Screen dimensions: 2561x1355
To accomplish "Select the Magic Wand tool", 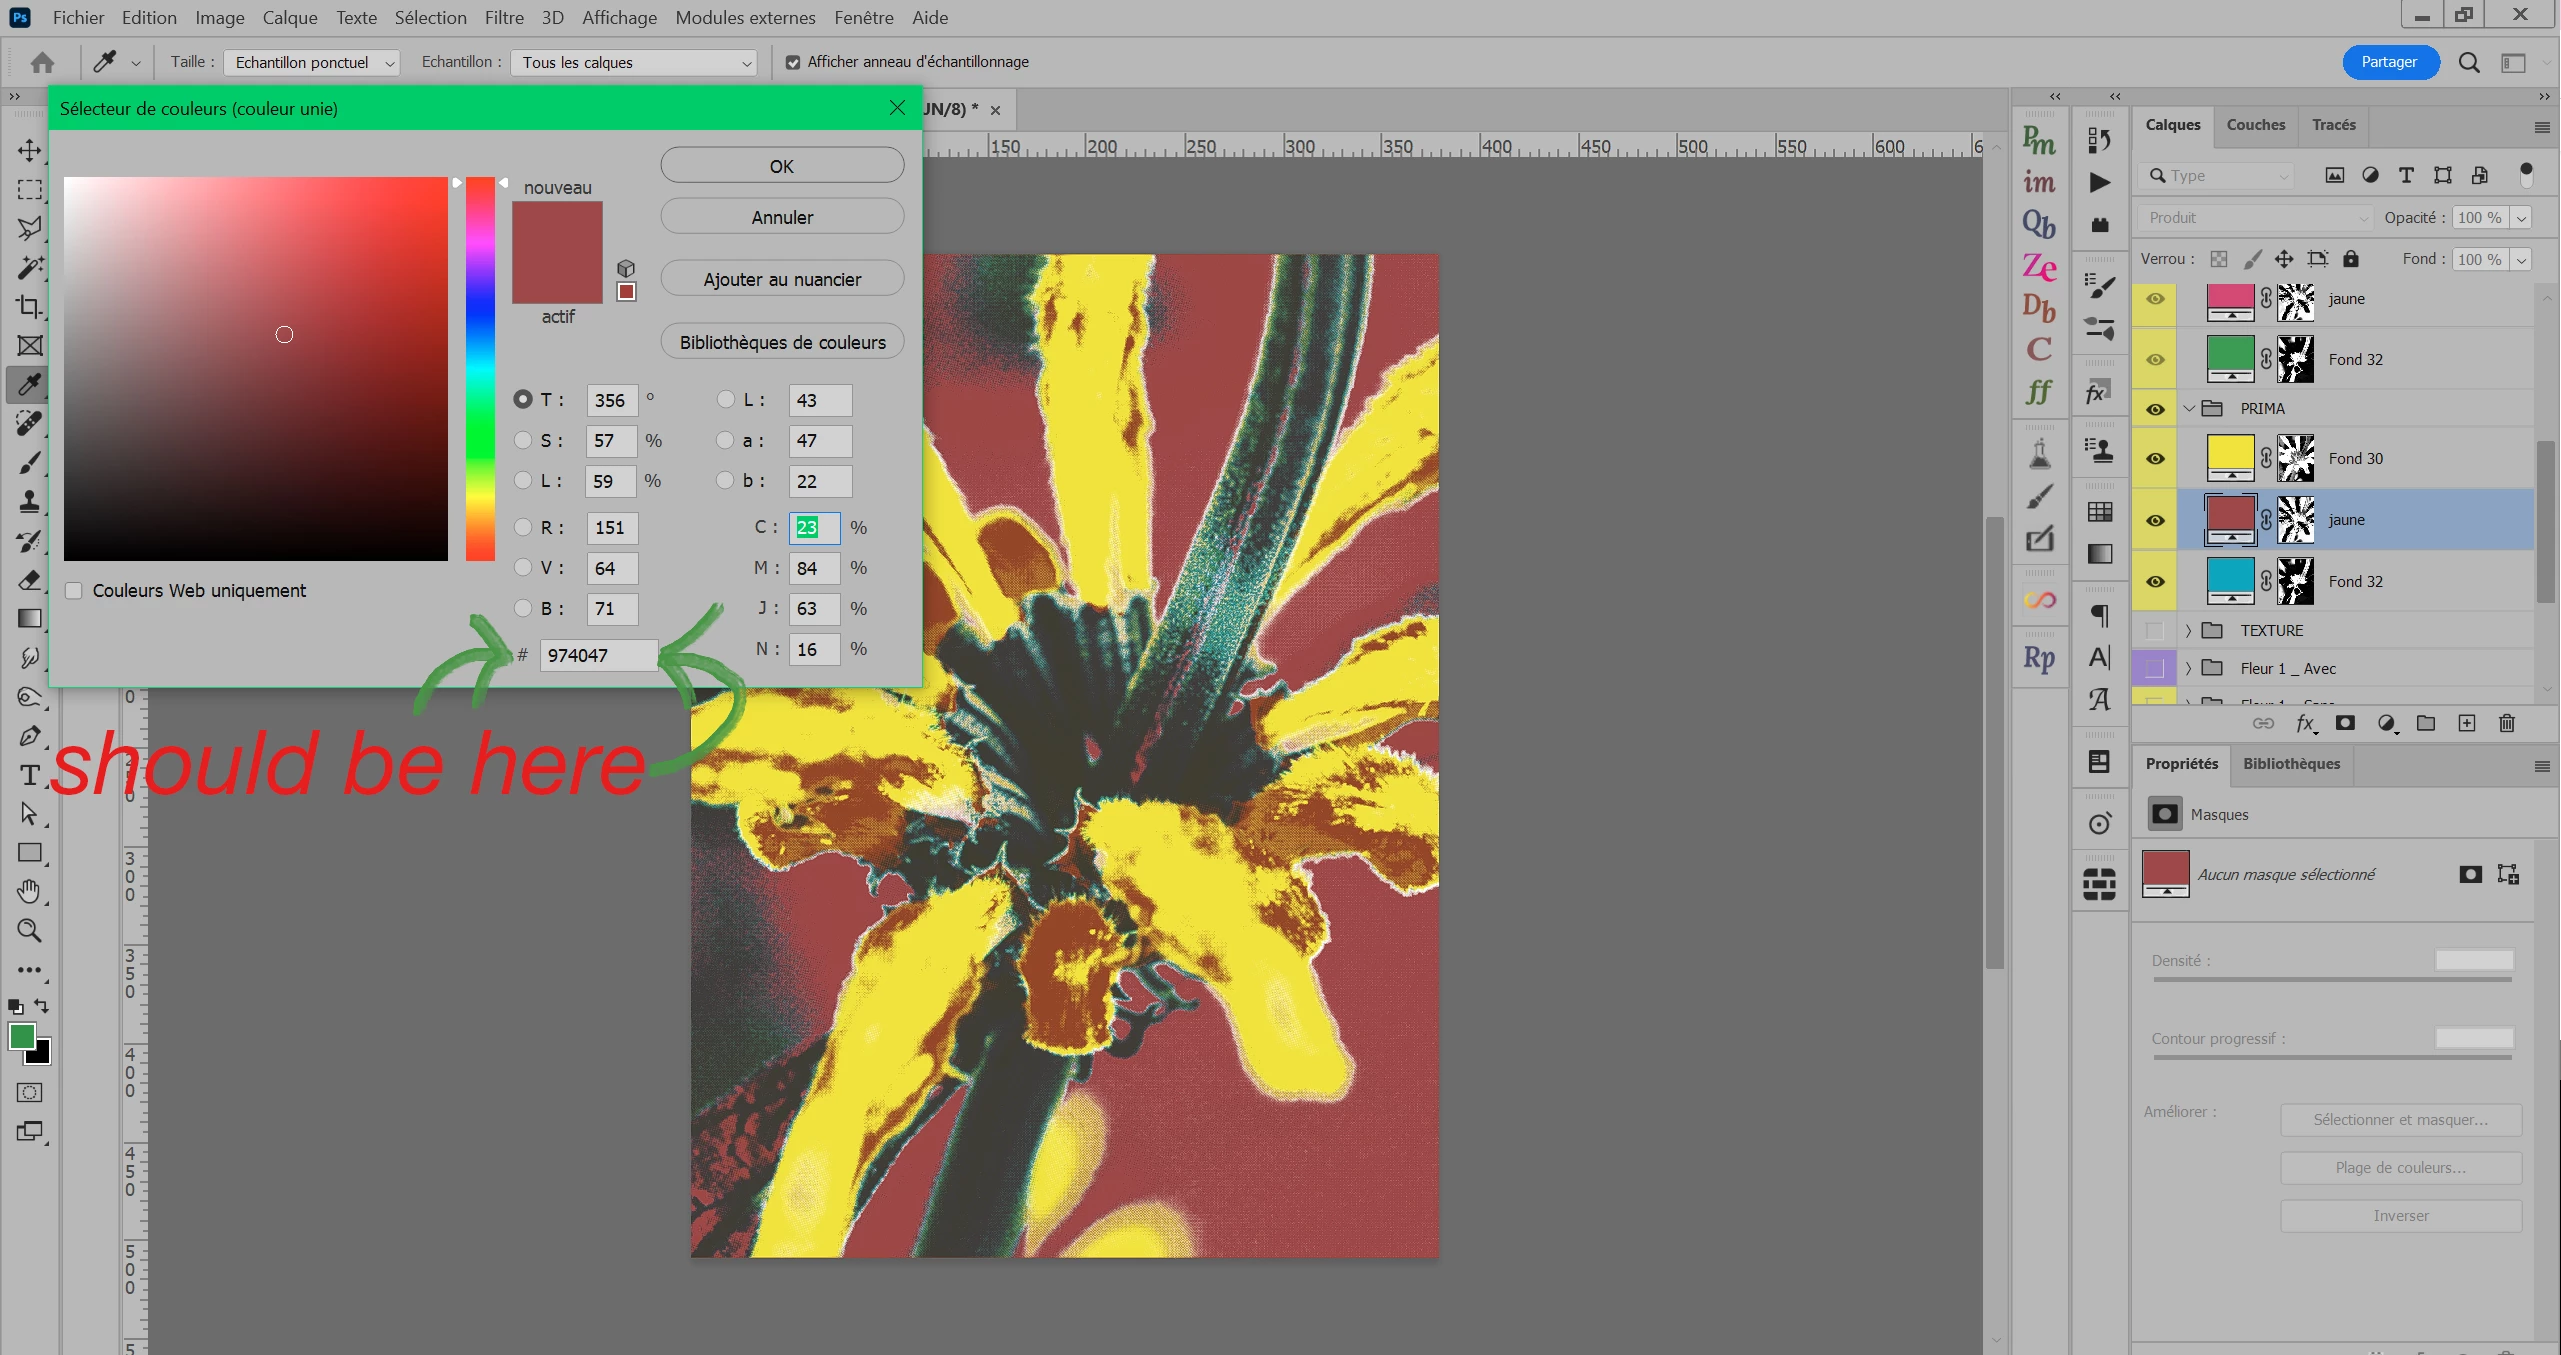I will coord(29,267).
